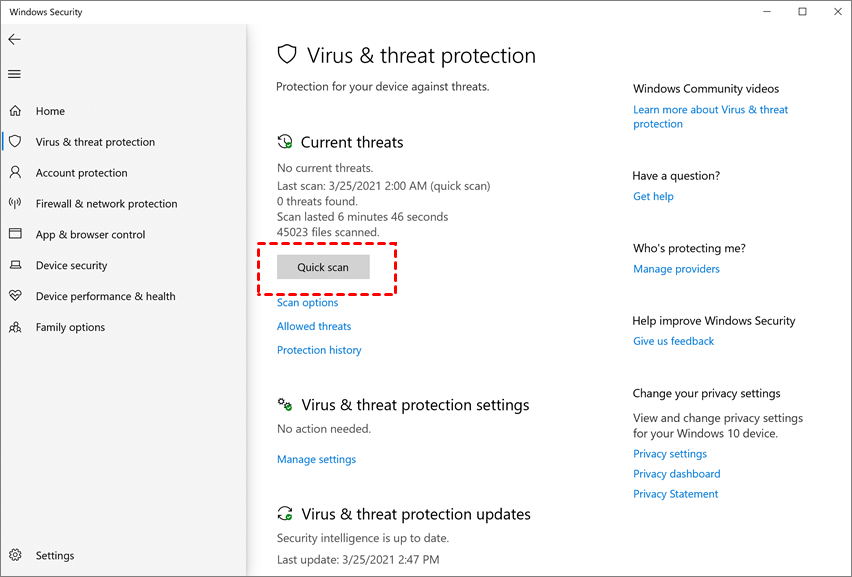Click the Device security laptop icon
The image size is (852, 577).
pyautogui.click(x=15, y=265)
